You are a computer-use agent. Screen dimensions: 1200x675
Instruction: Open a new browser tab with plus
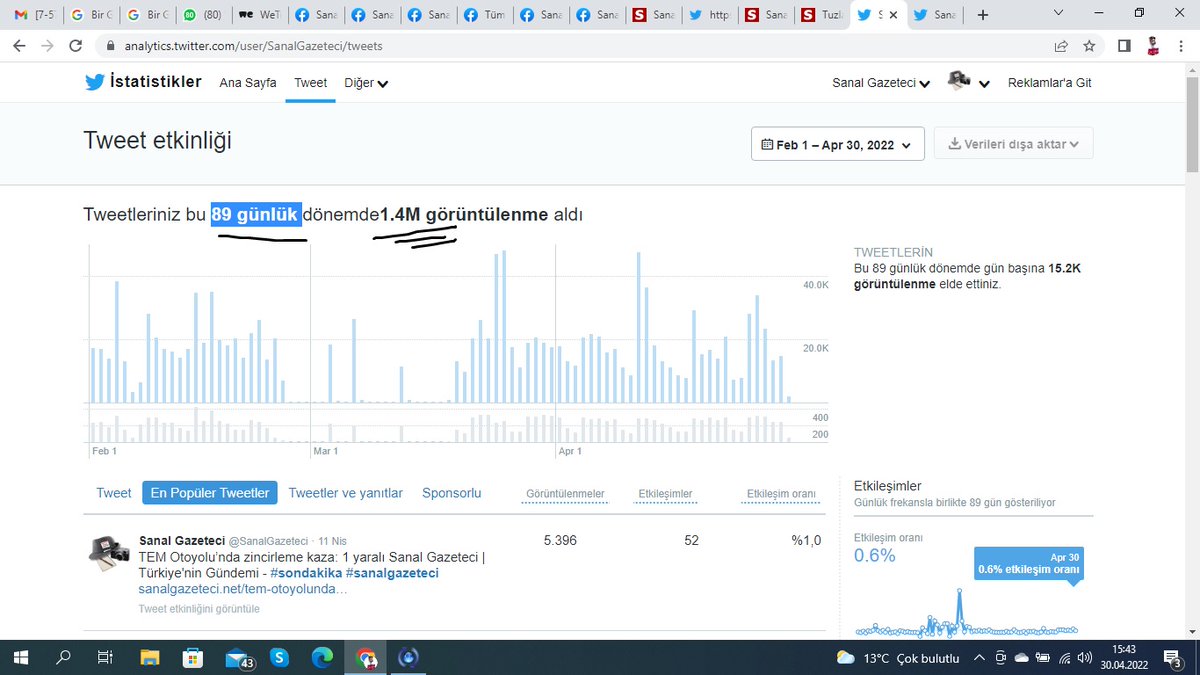(983, 15)
